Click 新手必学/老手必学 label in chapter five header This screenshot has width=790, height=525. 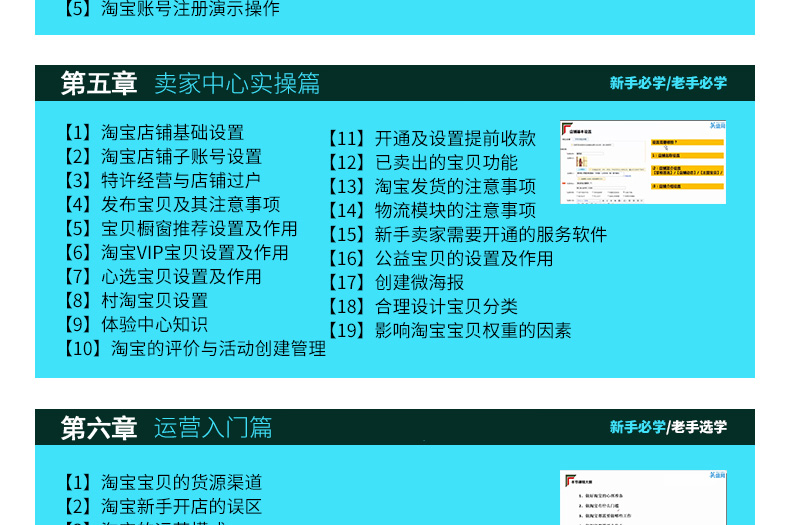coord(668,83)
